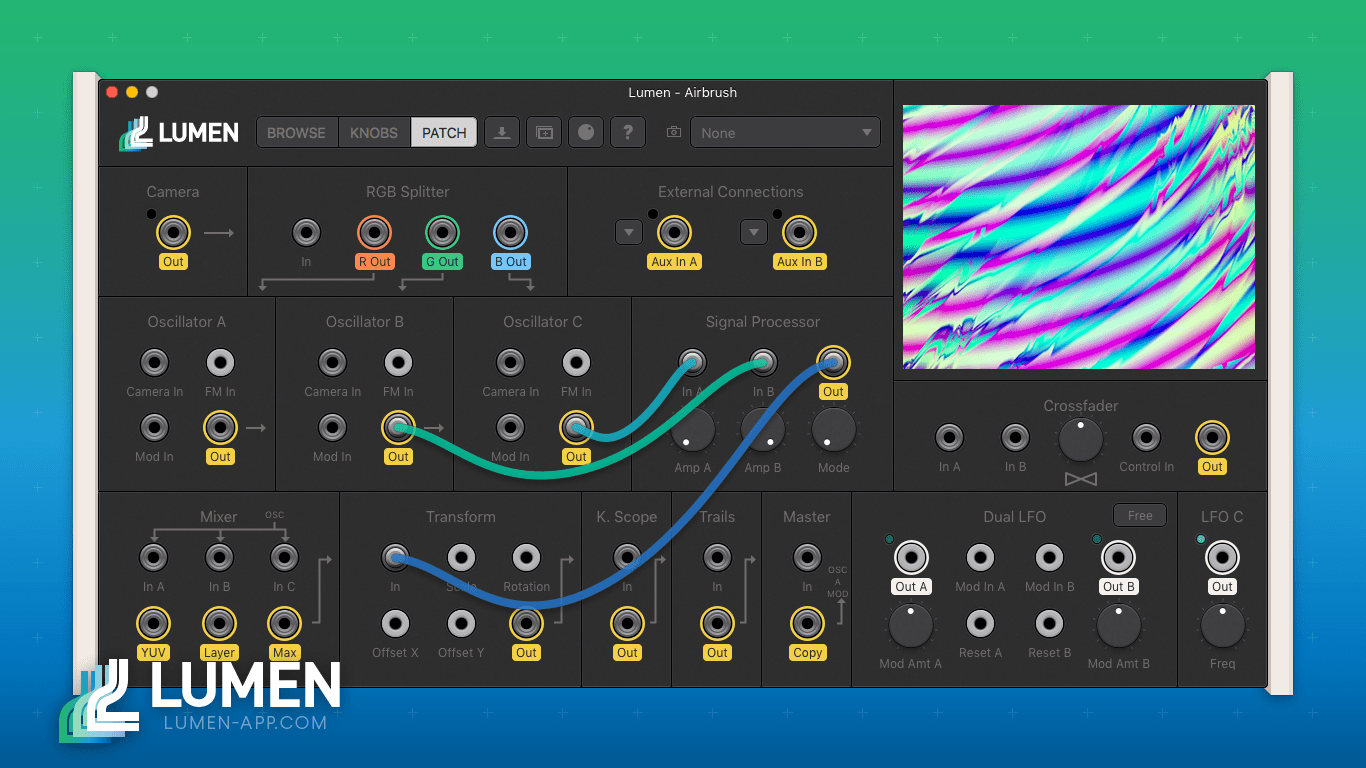Open the Aux In A source dropdown
The height and width of the screenshot is (768, 1366).
629,231
